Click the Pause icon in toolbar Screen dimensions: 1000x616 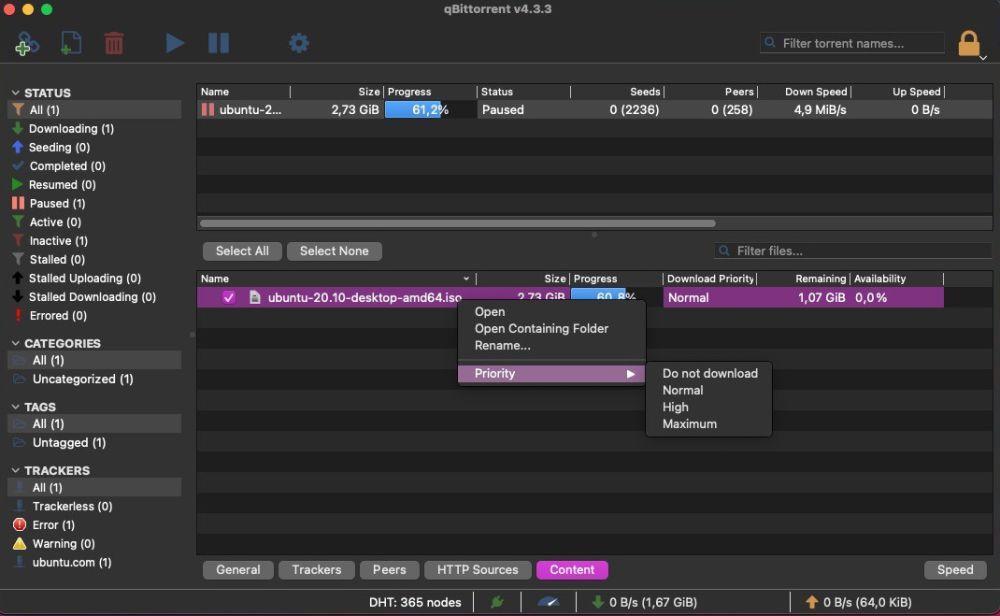pyautogui.click(x=219, y=43)
